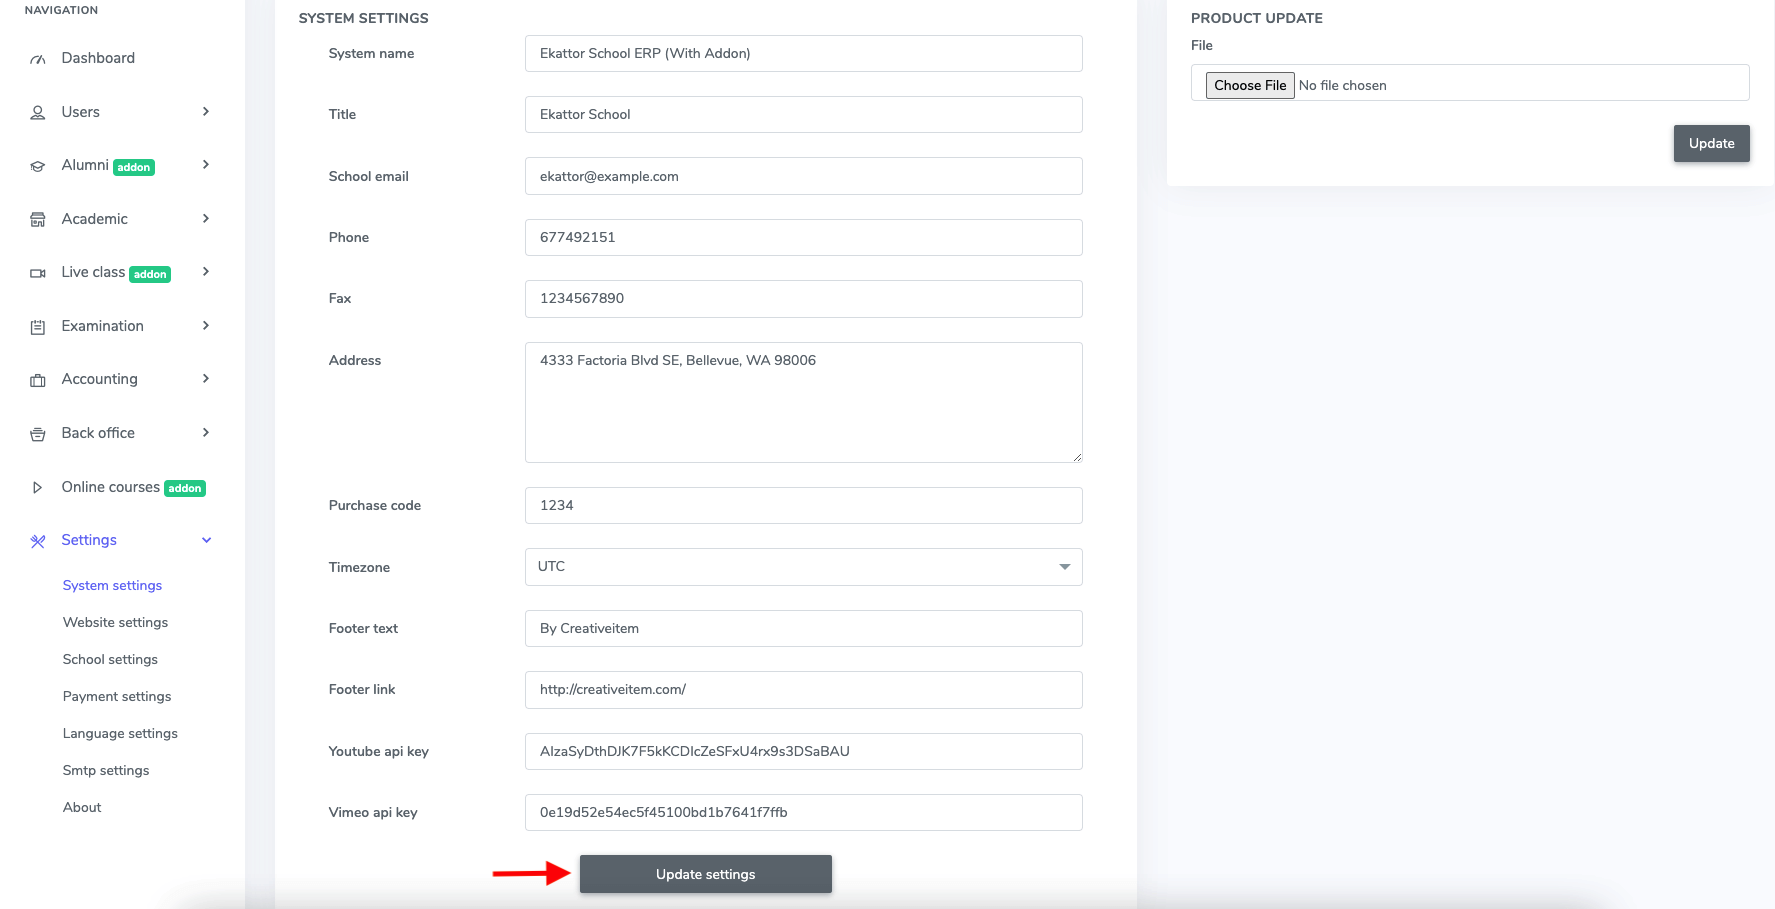Open Website settings from sidebar
The height and width of the screenshot is (909, 1775).
[x=114, y=622]
